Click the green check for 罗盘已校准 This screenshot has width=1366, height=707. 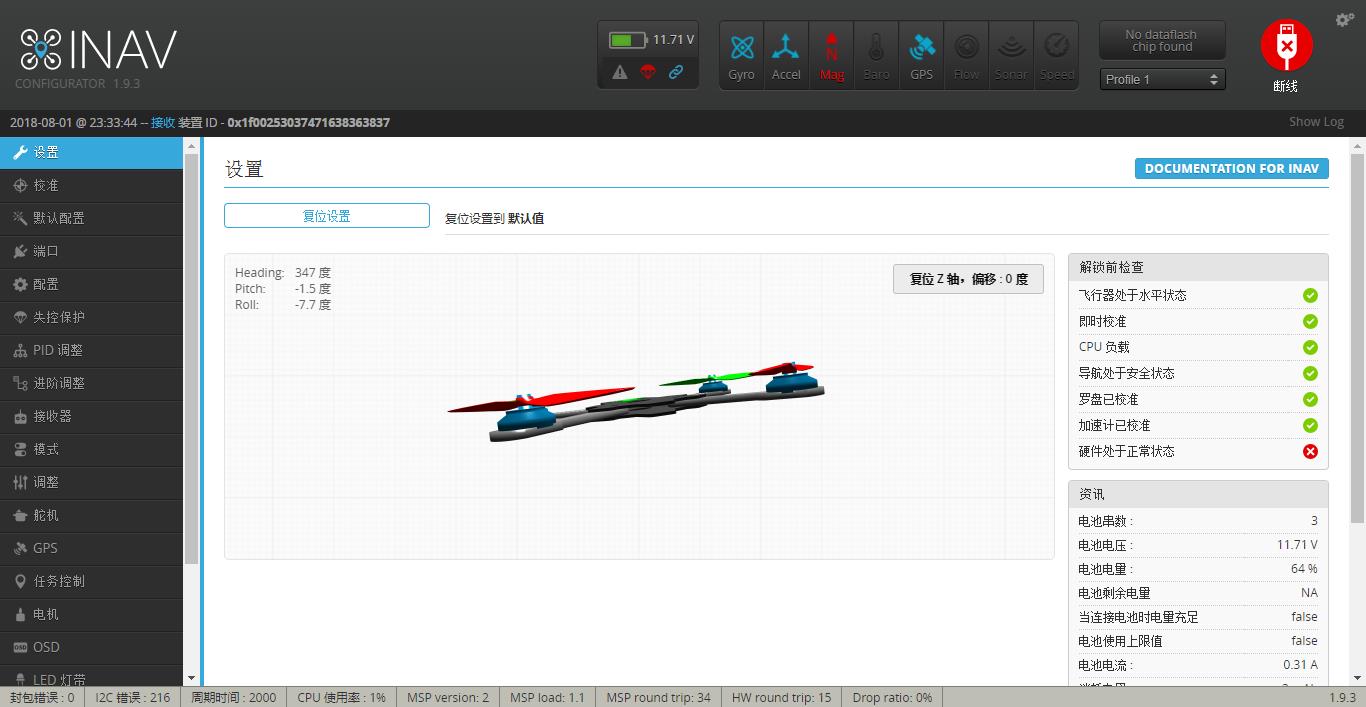(x=1310, y=399)
